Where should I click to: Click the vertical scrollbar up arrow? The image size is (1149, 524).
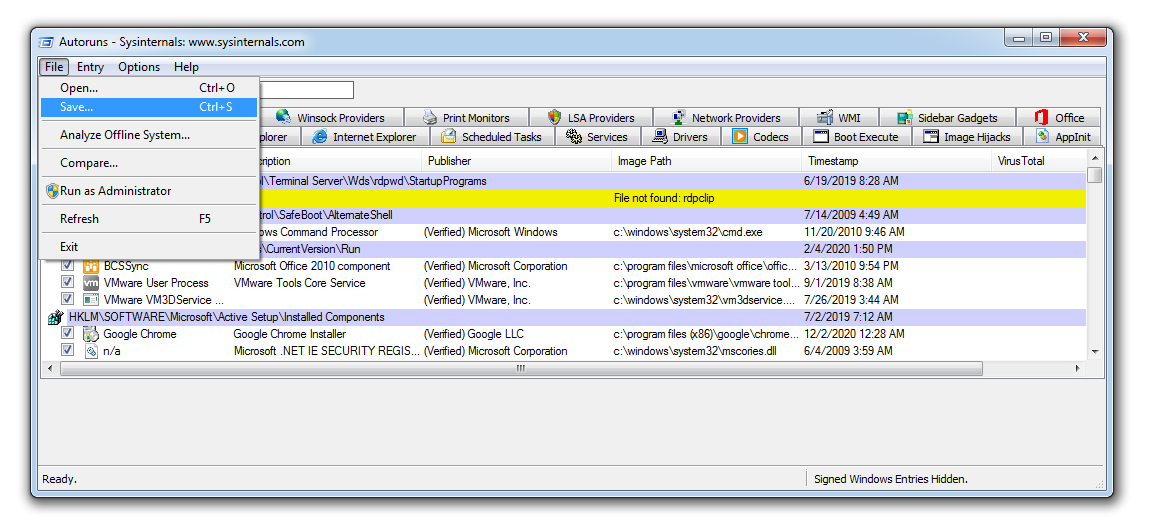pyautogui.click(x=1095, y=157)
